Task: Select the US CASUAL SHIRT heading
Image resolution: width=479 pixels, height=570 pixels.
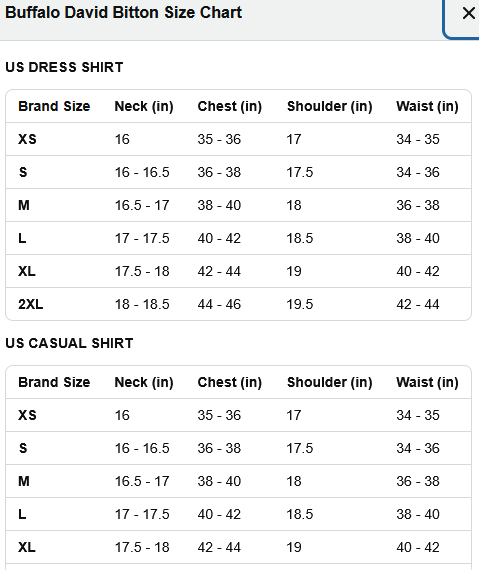Action: (x=69, y=343)
